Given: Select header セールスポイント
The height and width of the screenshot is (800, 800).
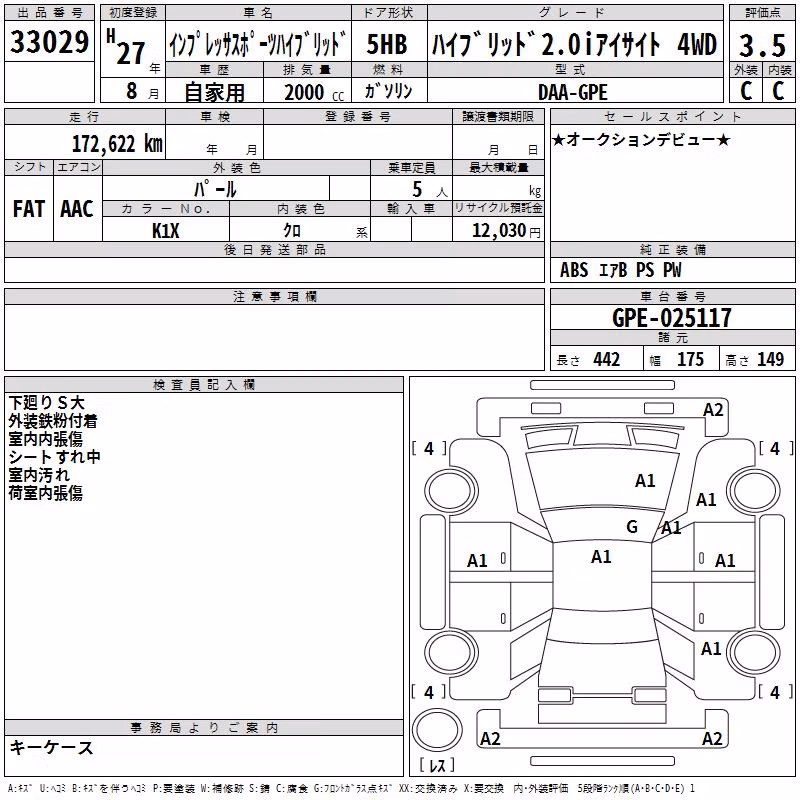Looking at the screenshot, I should point(673,116).
